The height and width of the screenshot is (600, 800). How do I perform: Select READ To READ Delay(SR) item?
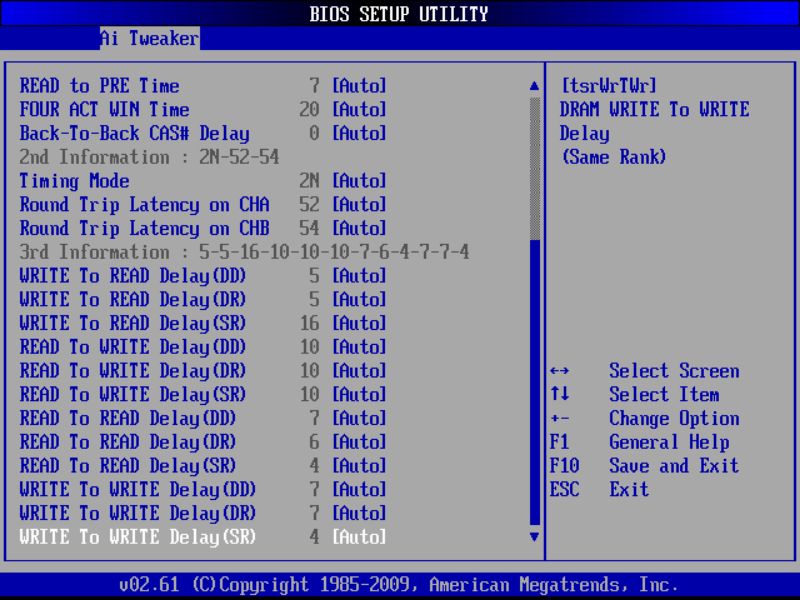click(x=128, y=465)
